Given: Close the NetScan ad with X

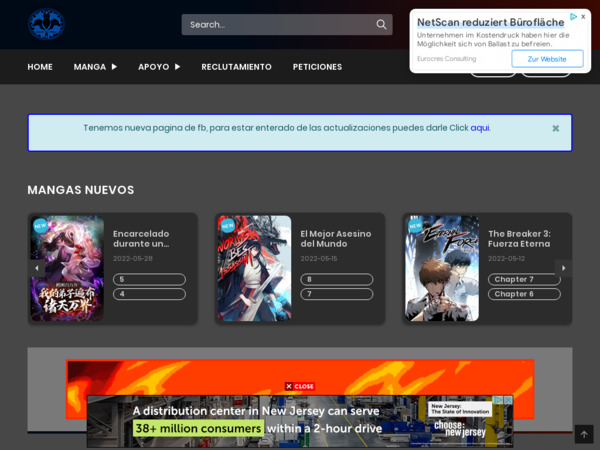Looking at the screenshot, I should click(x=583, y=16).
